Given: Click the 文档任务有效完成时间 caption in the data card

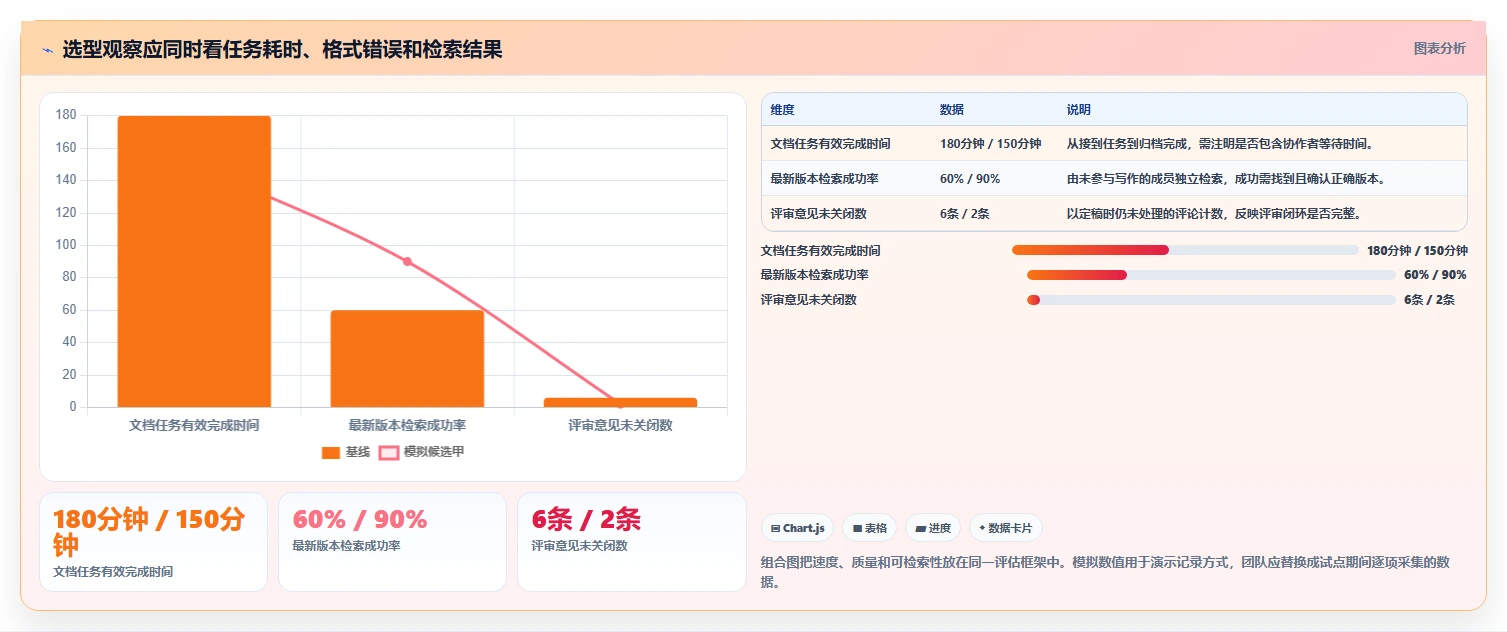Looking at the screenshot, I should coord(113,572).
